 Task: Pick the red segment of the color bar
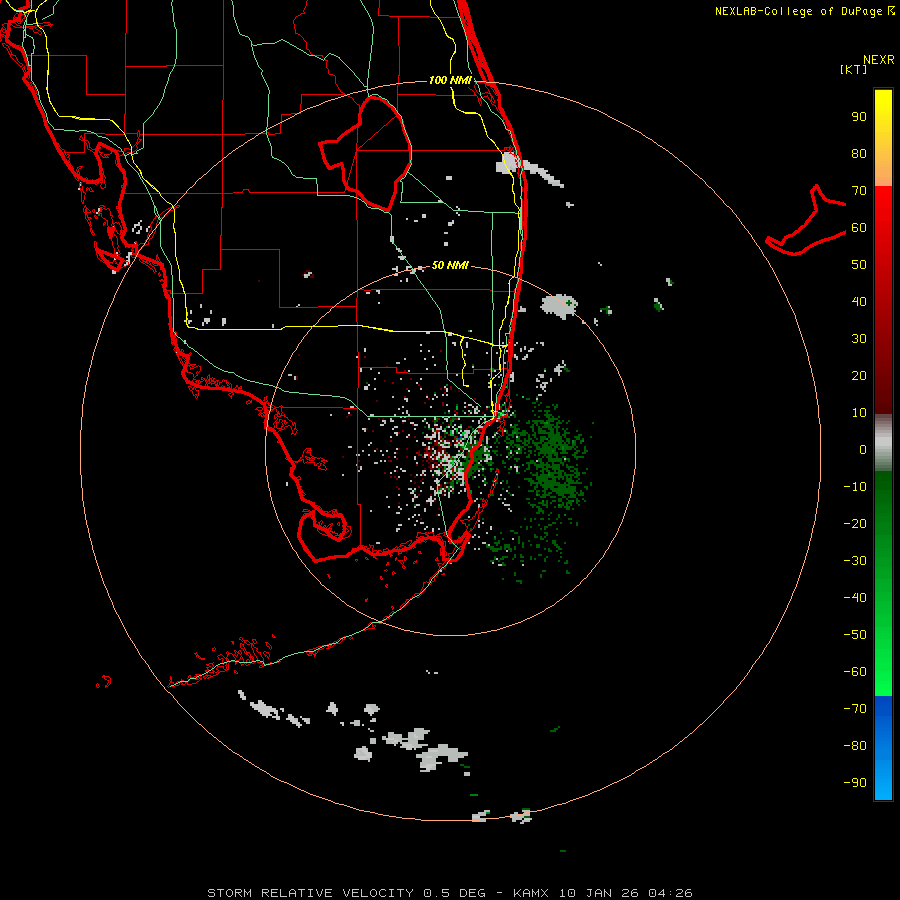point(883,300)
